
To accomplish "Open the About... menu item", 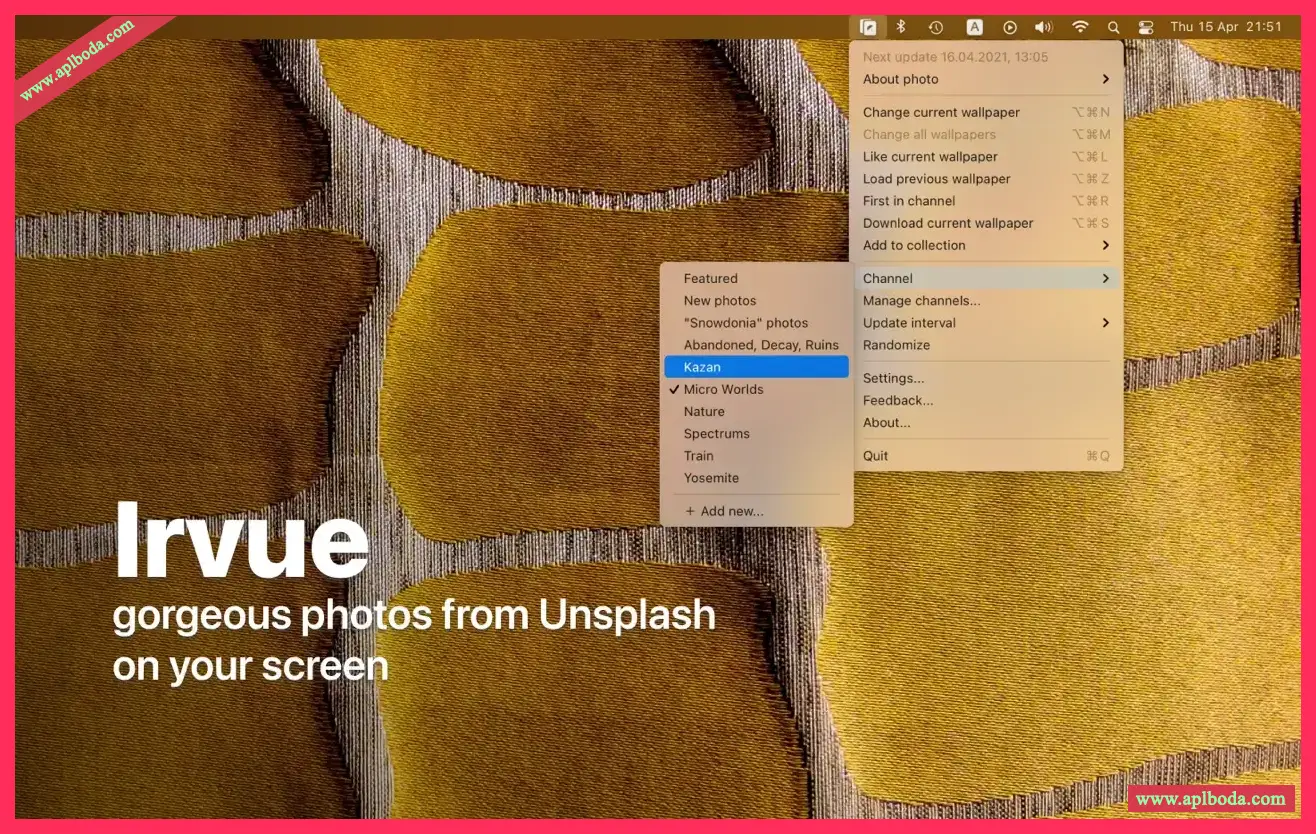I will coord(986,422).
